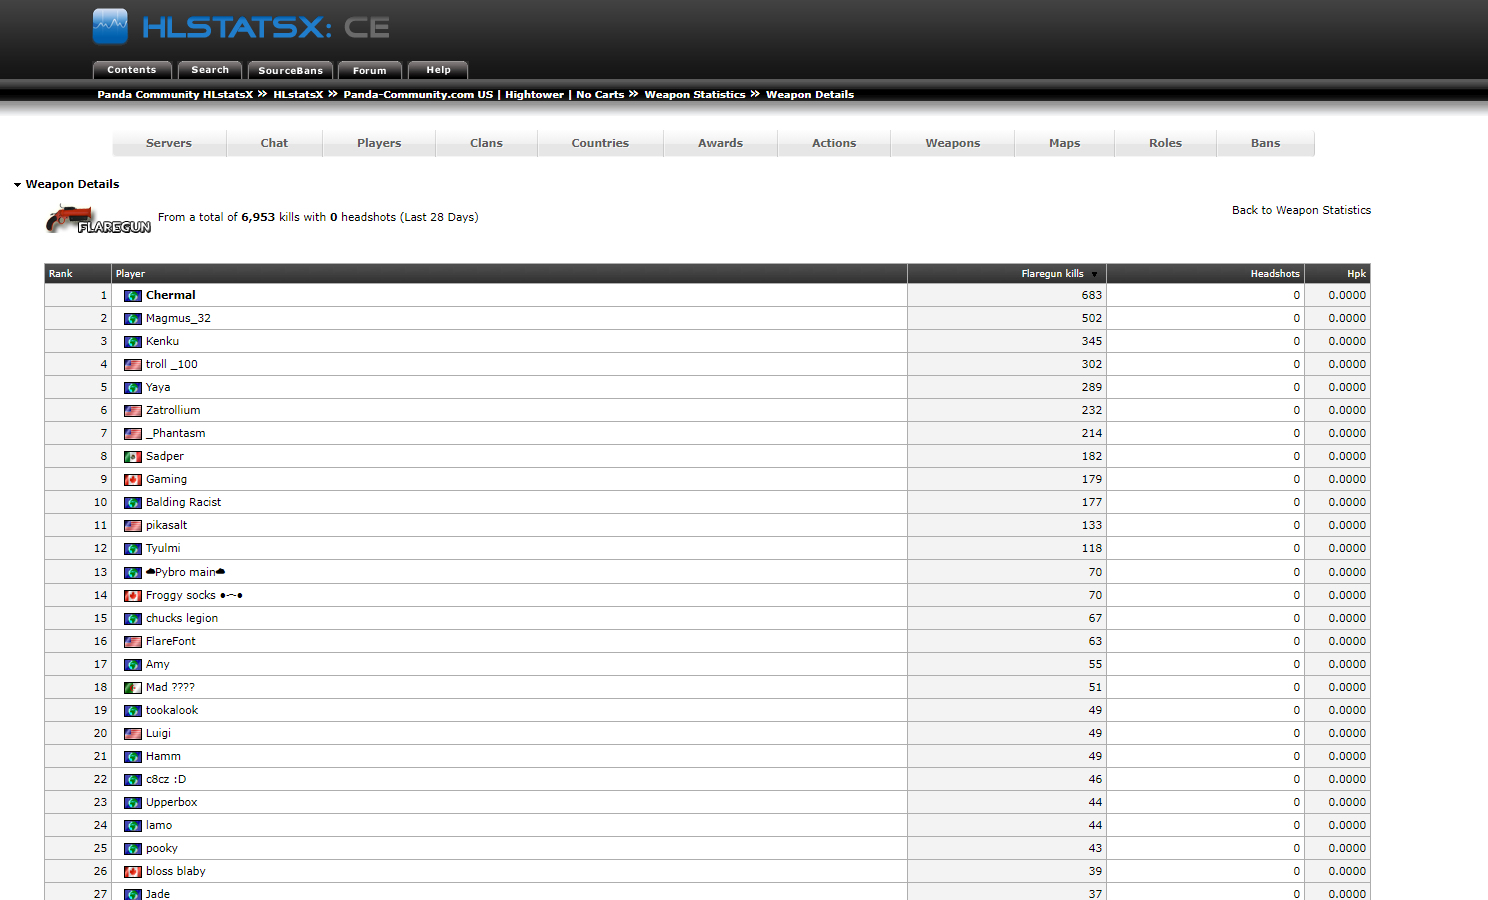Click Back to Weapon Statistics link
Image resolution: width=1488 pixels, height=900 pixels.
(x=1301, y=210)
